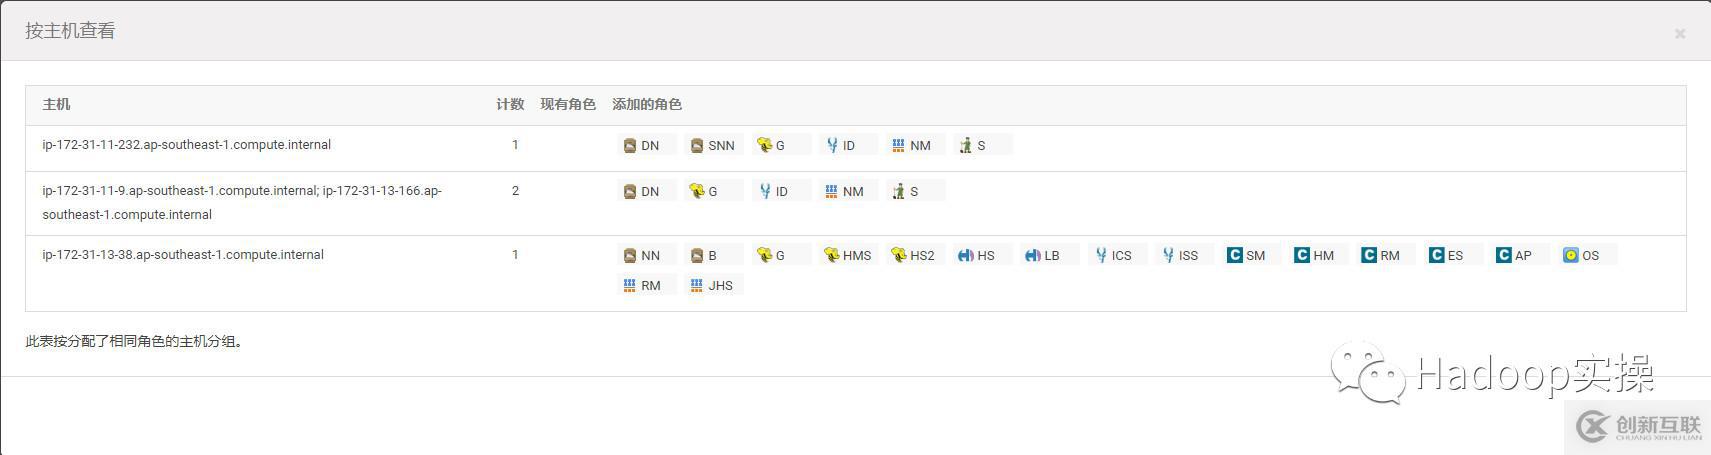Select the AP Alert Publisher badge

(1514, 256)
